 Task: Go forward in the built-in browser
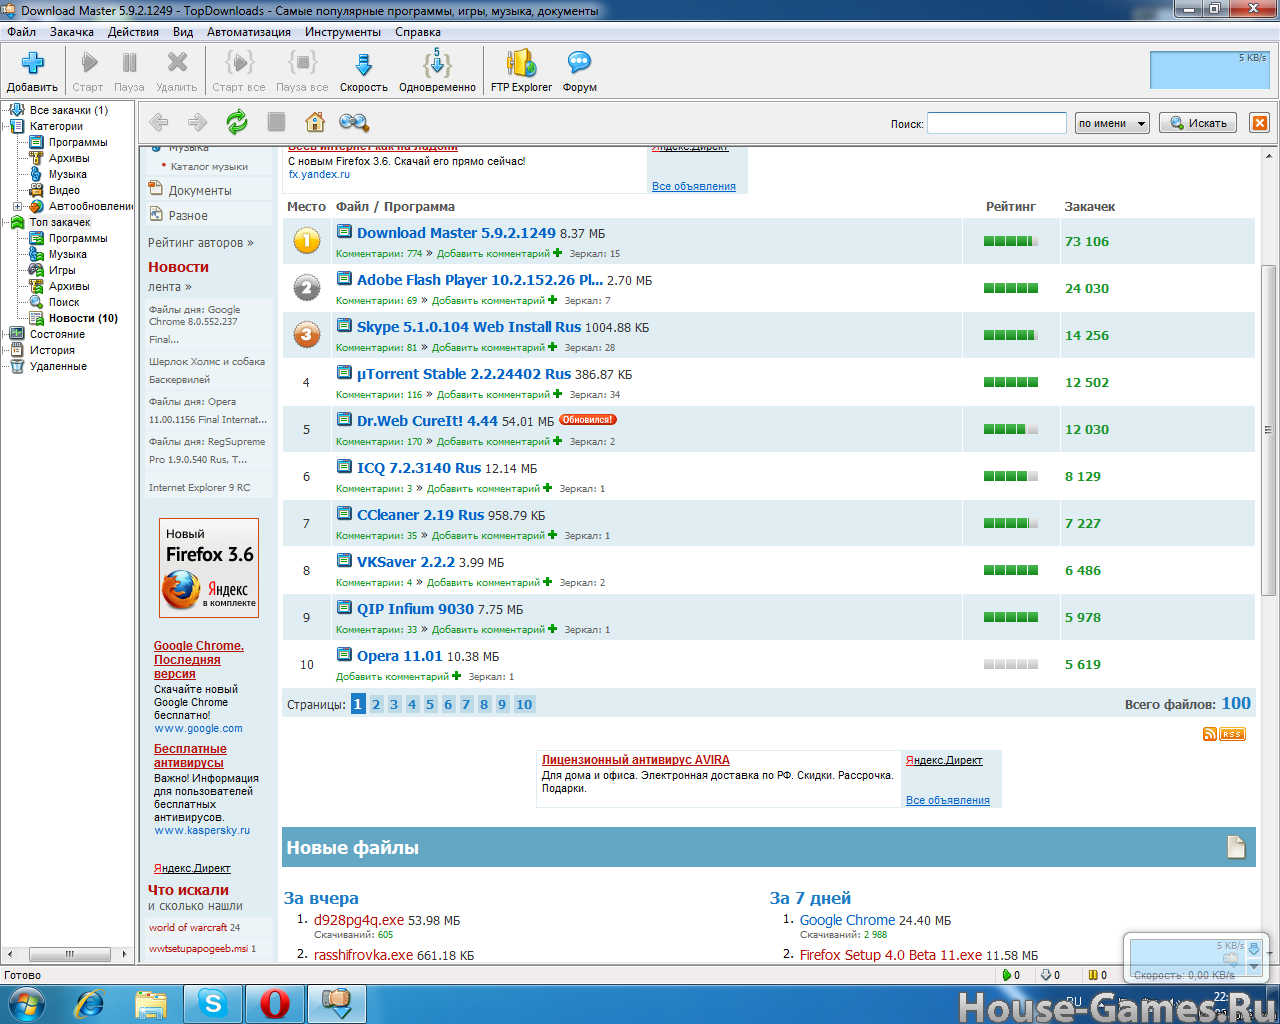197,122
